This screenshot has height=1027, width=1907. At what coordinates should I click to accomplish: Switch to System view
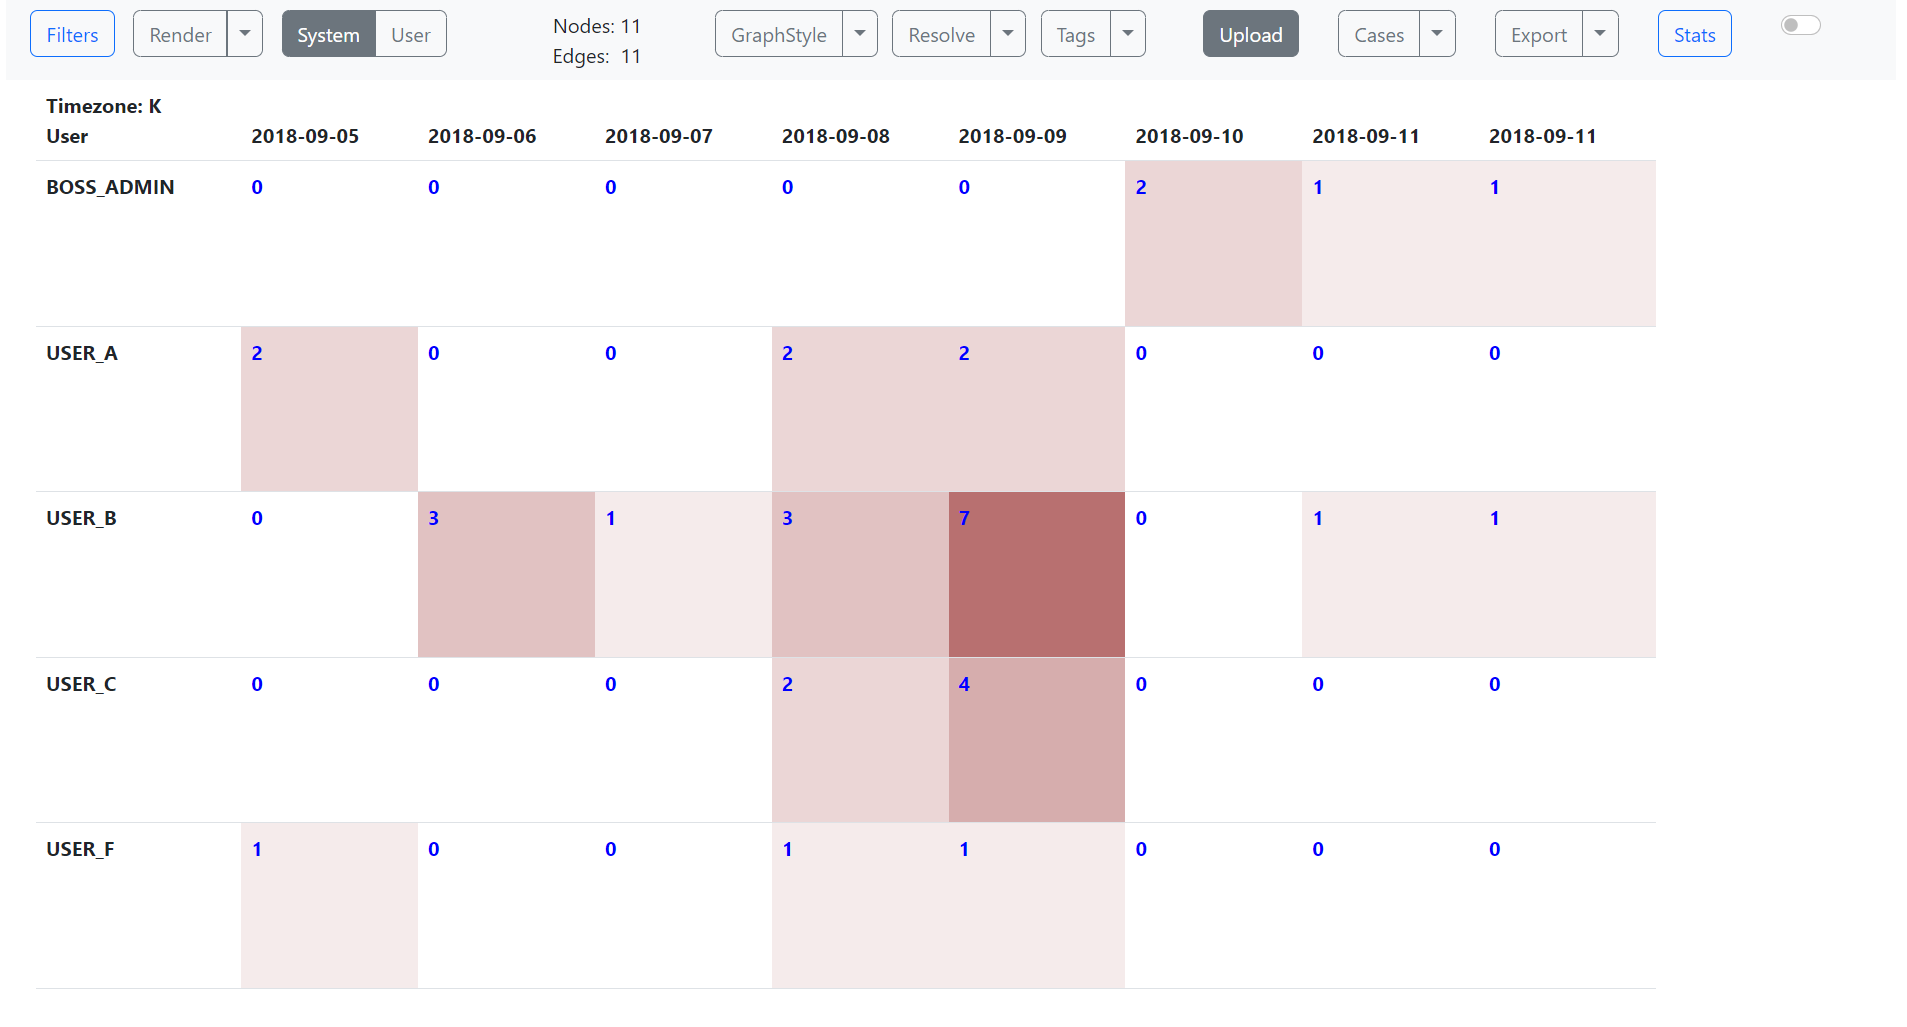[x=328, y=35]
